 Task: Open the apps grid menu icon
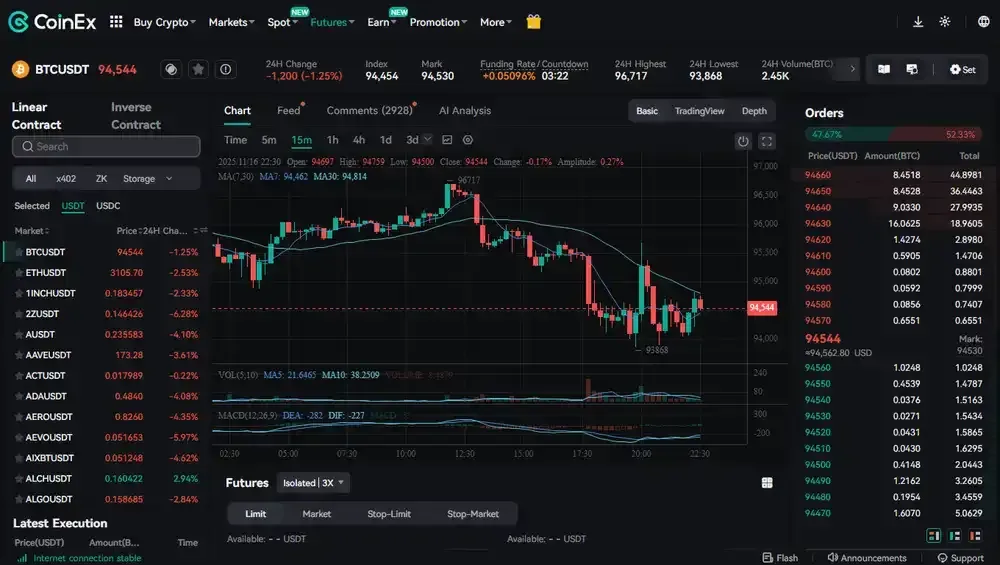pyautogui.click(x=116, y=22)
